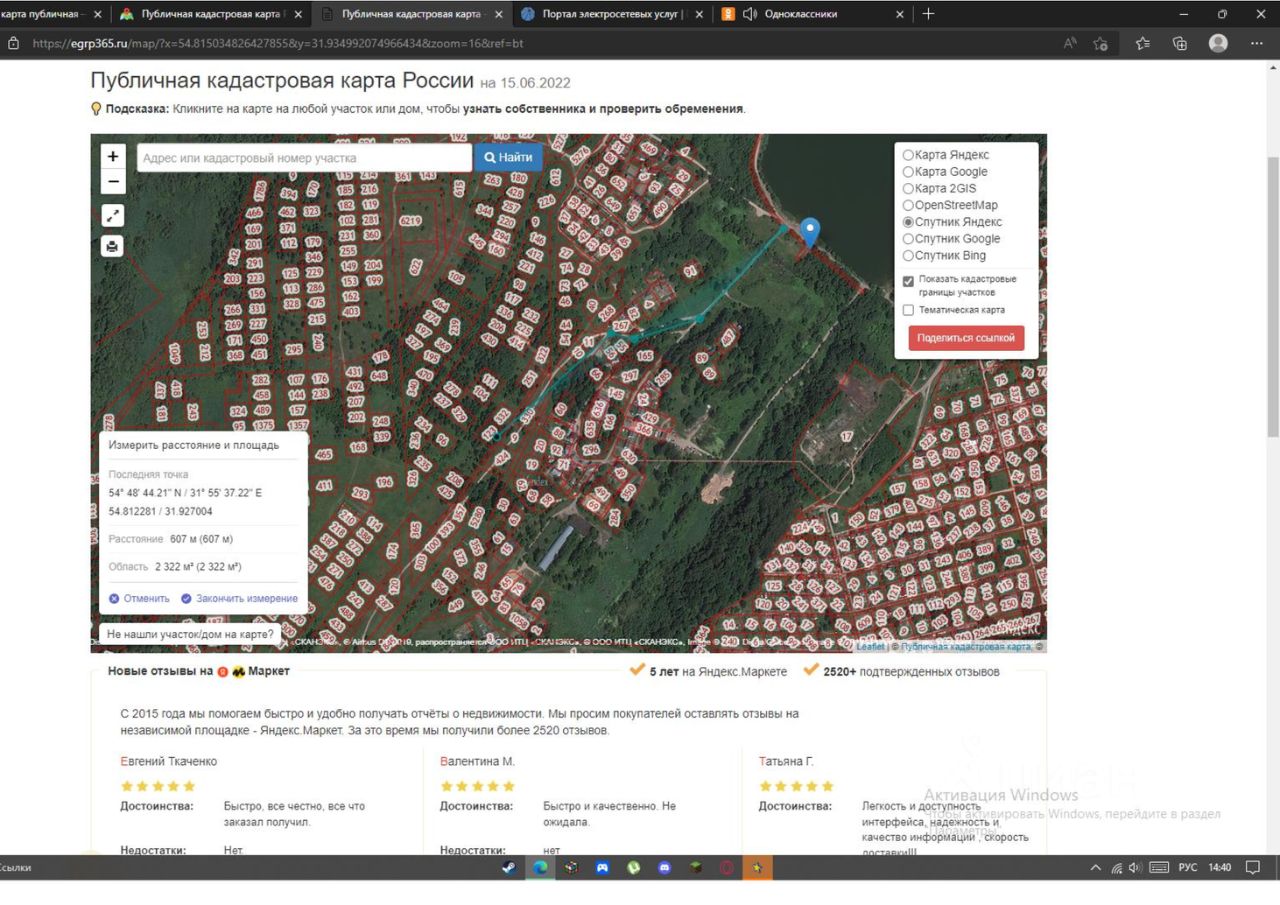Open Discord from the taskbar
1280x905 pixels.
665,868
